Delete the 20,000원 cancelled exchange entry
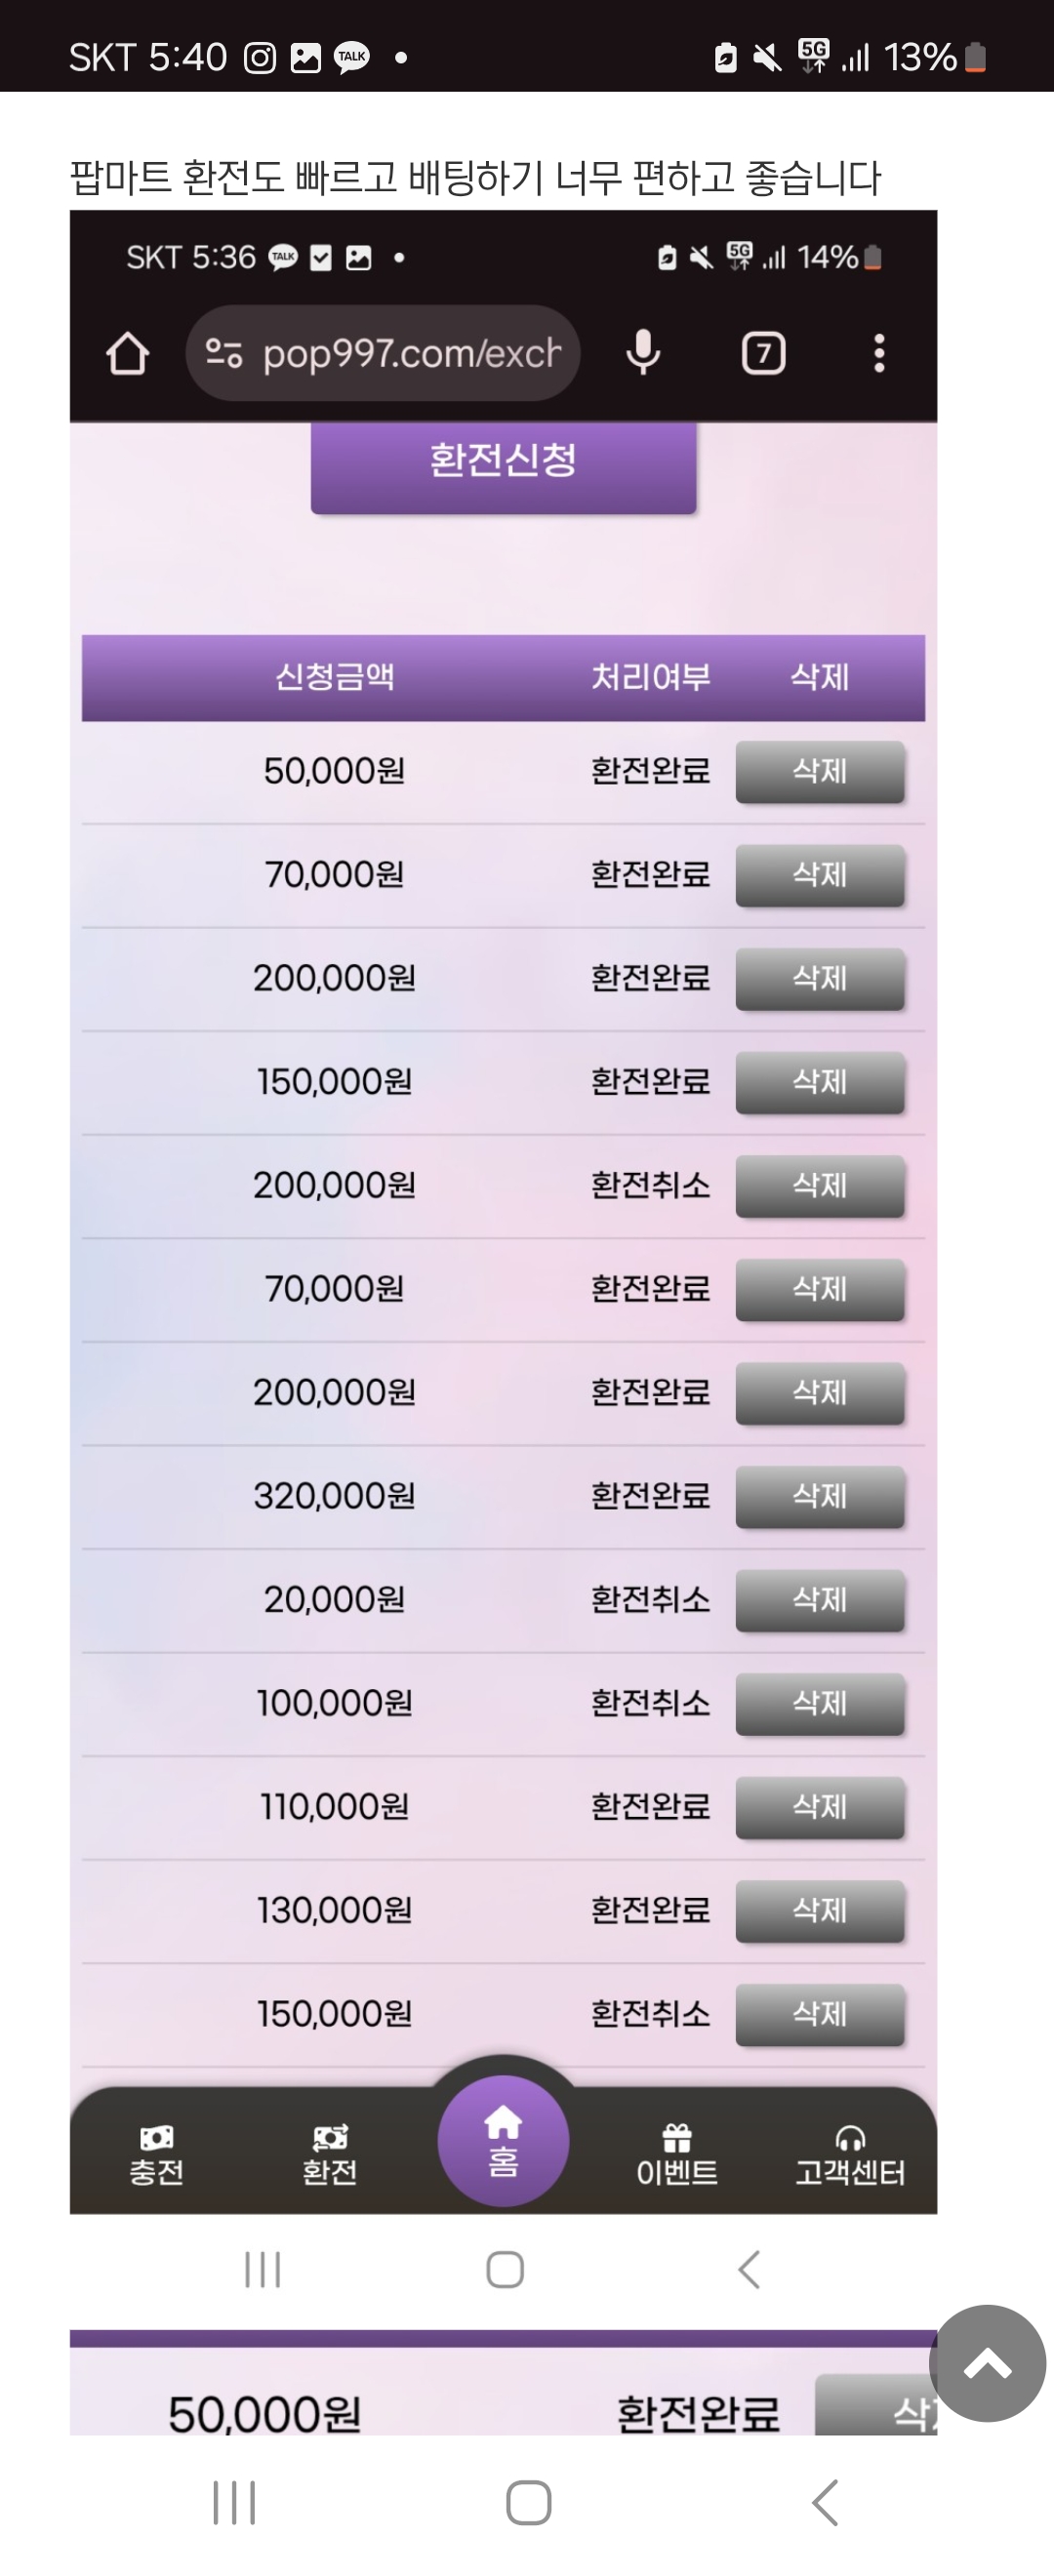This screenshot has width=1054, height=2576. coord(820,1600)
